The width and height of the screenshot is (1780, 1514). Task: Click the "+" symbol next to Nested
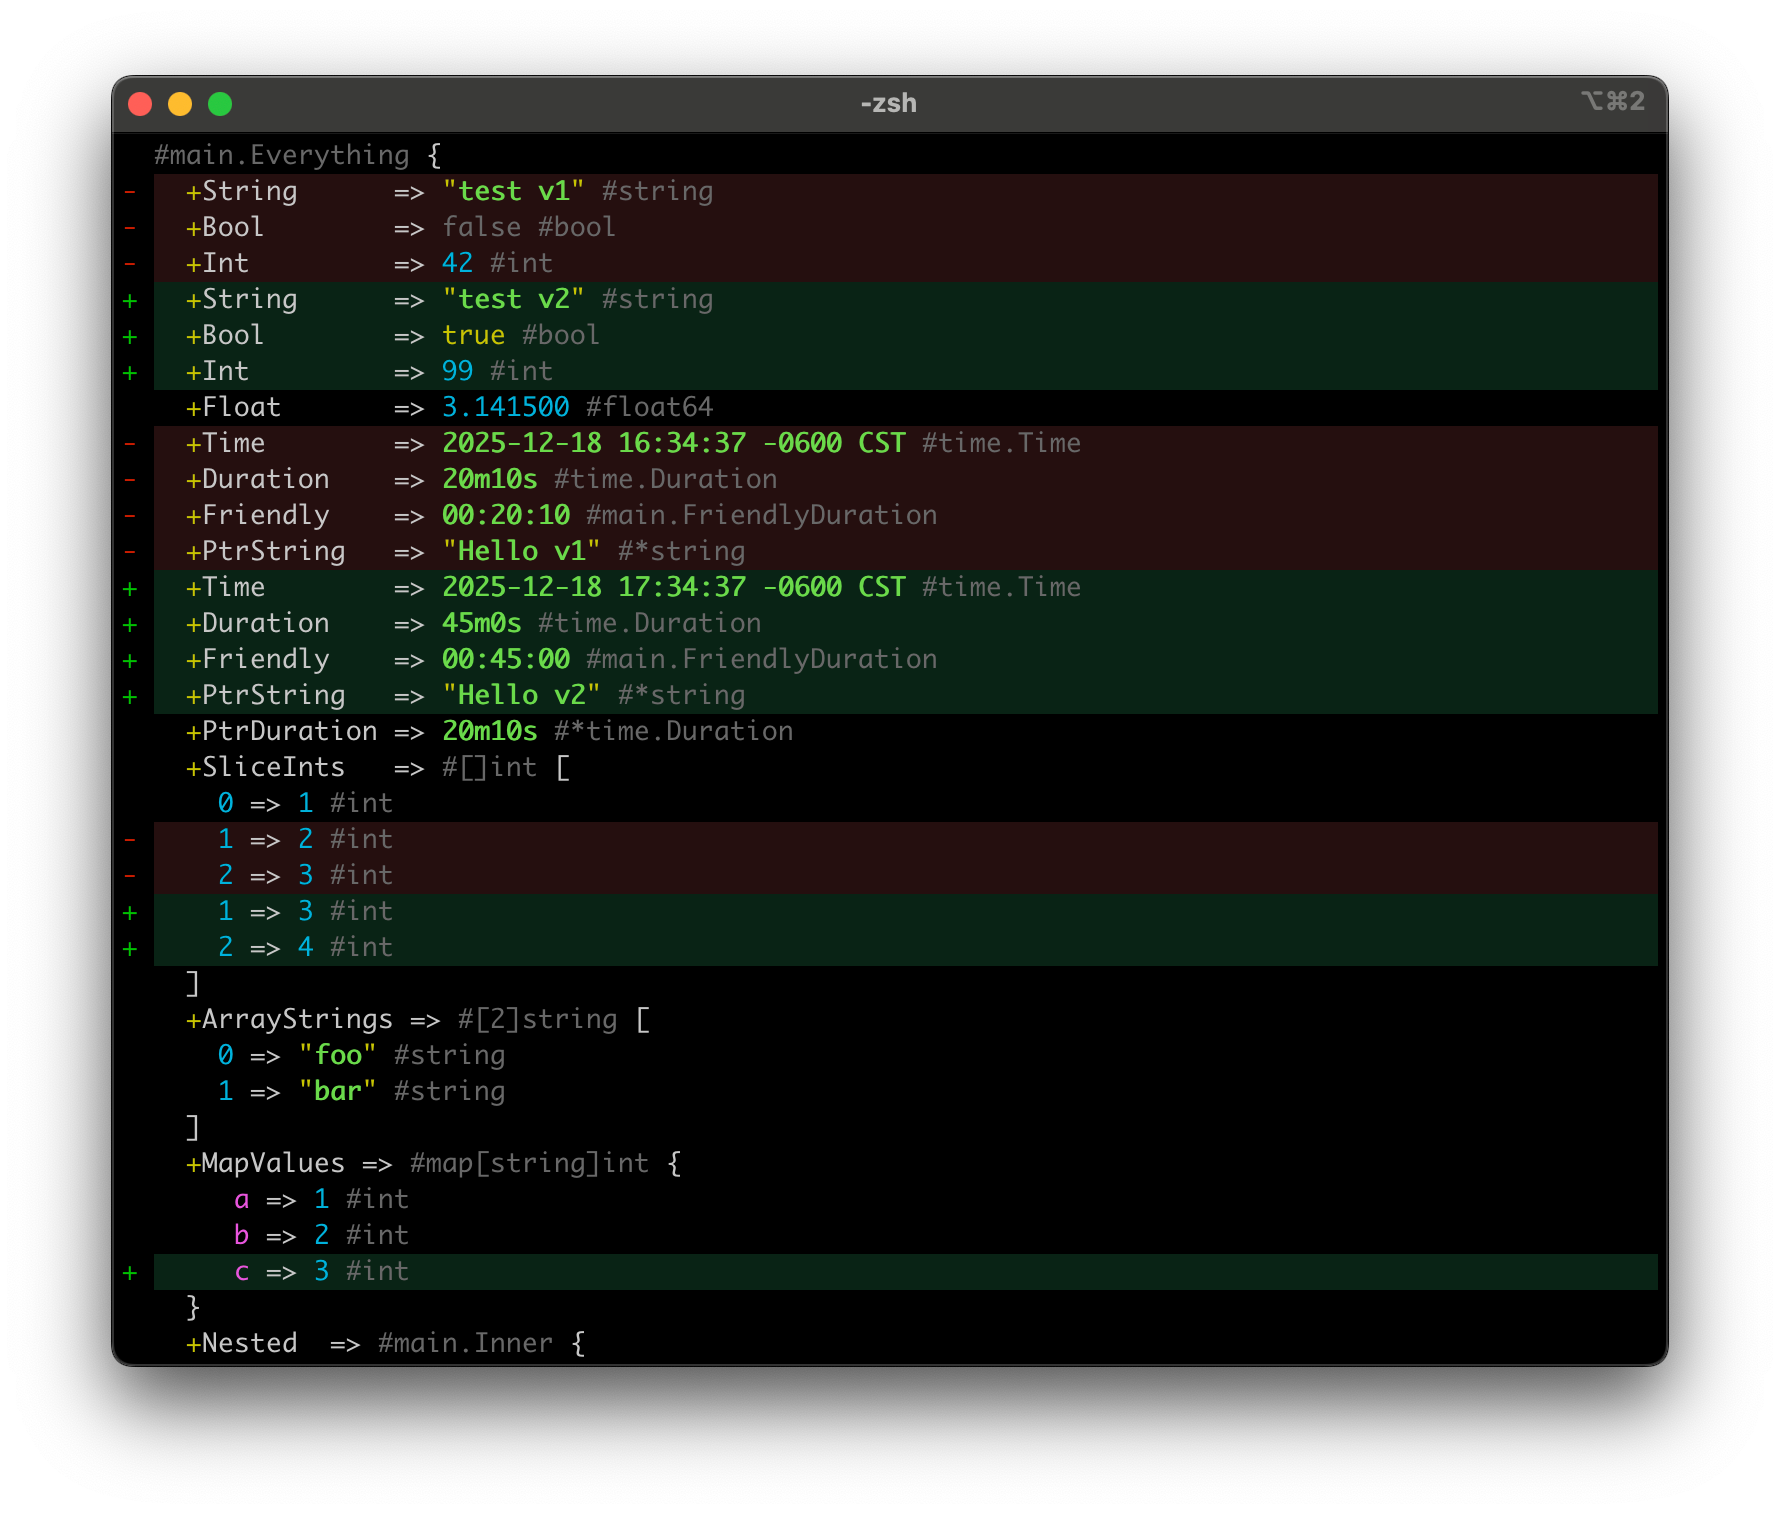[x=193, y=1343]
